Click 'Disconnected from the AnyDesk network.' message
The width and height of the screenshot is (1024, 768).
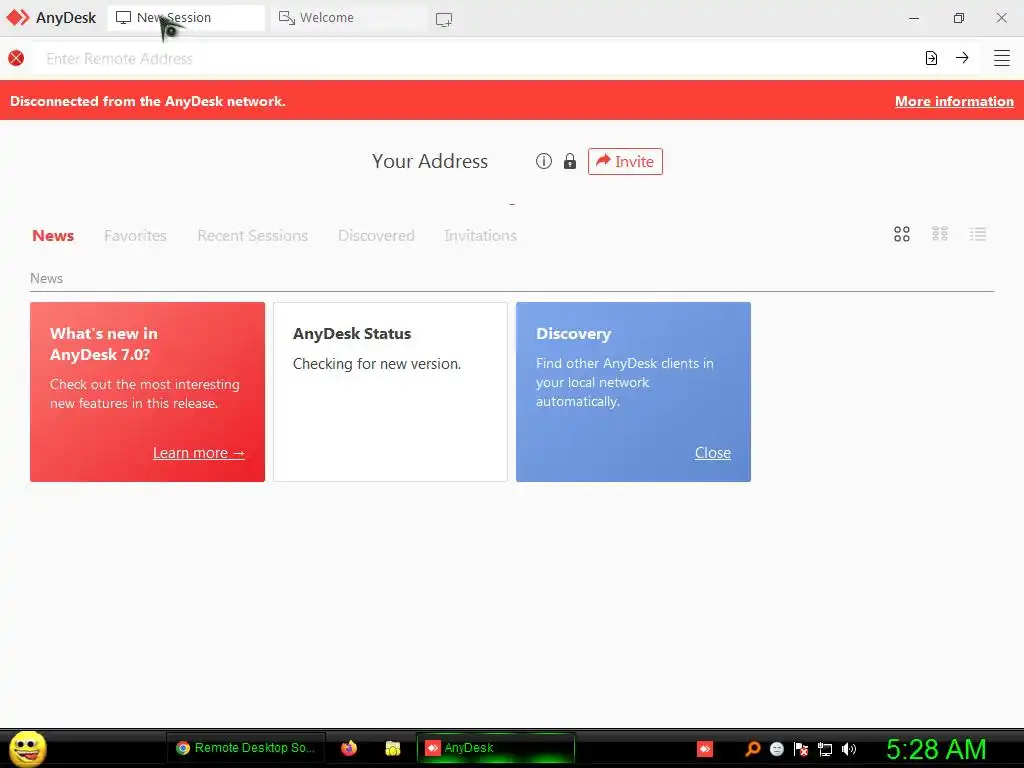[148, 101]
